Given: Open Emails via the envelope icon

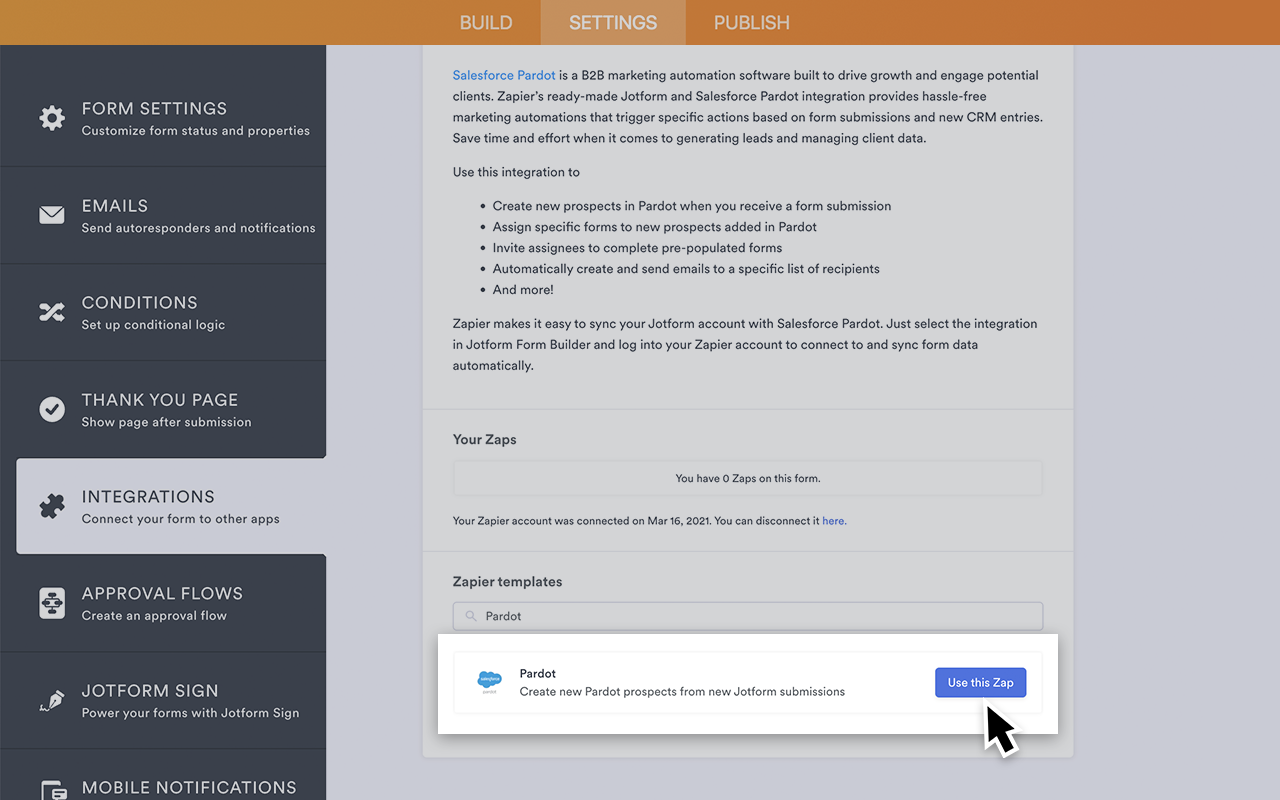Looking at the screenshot, I should coord(52,214).
